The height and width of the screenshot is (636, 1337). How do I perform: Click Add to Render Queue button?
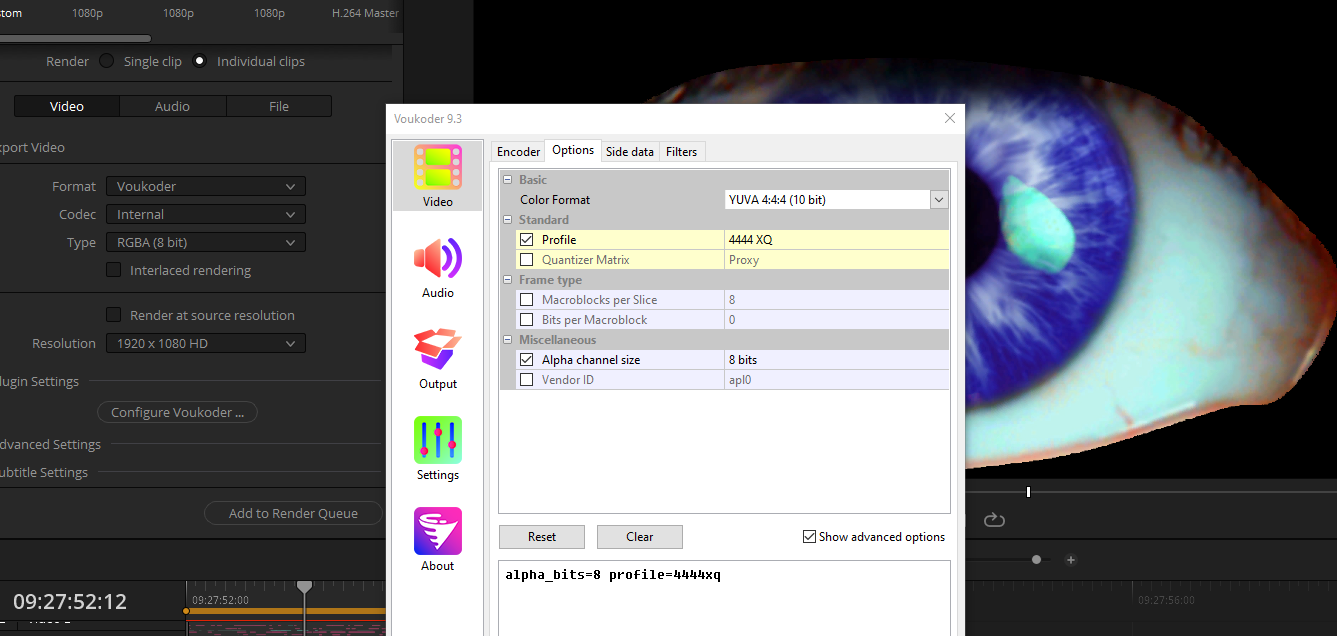tap(293, 513)
